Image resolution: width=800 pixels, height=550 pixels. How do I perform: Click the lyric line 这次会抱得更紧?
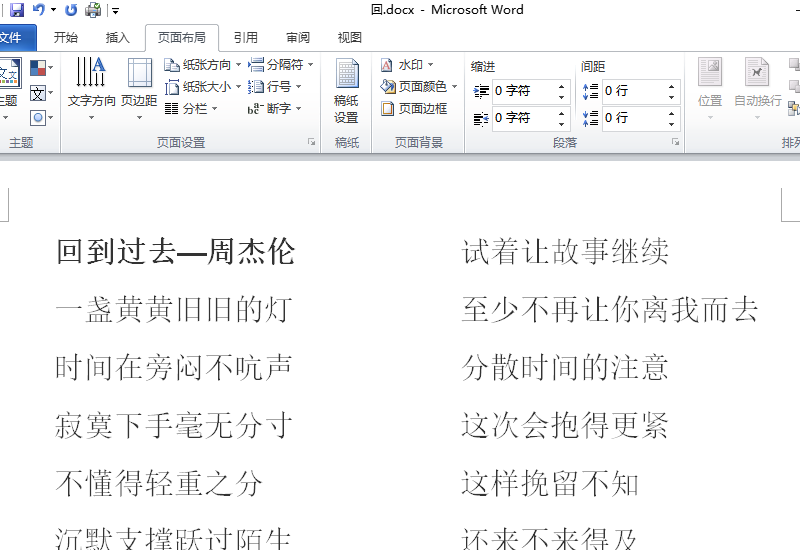coord(565,426)
